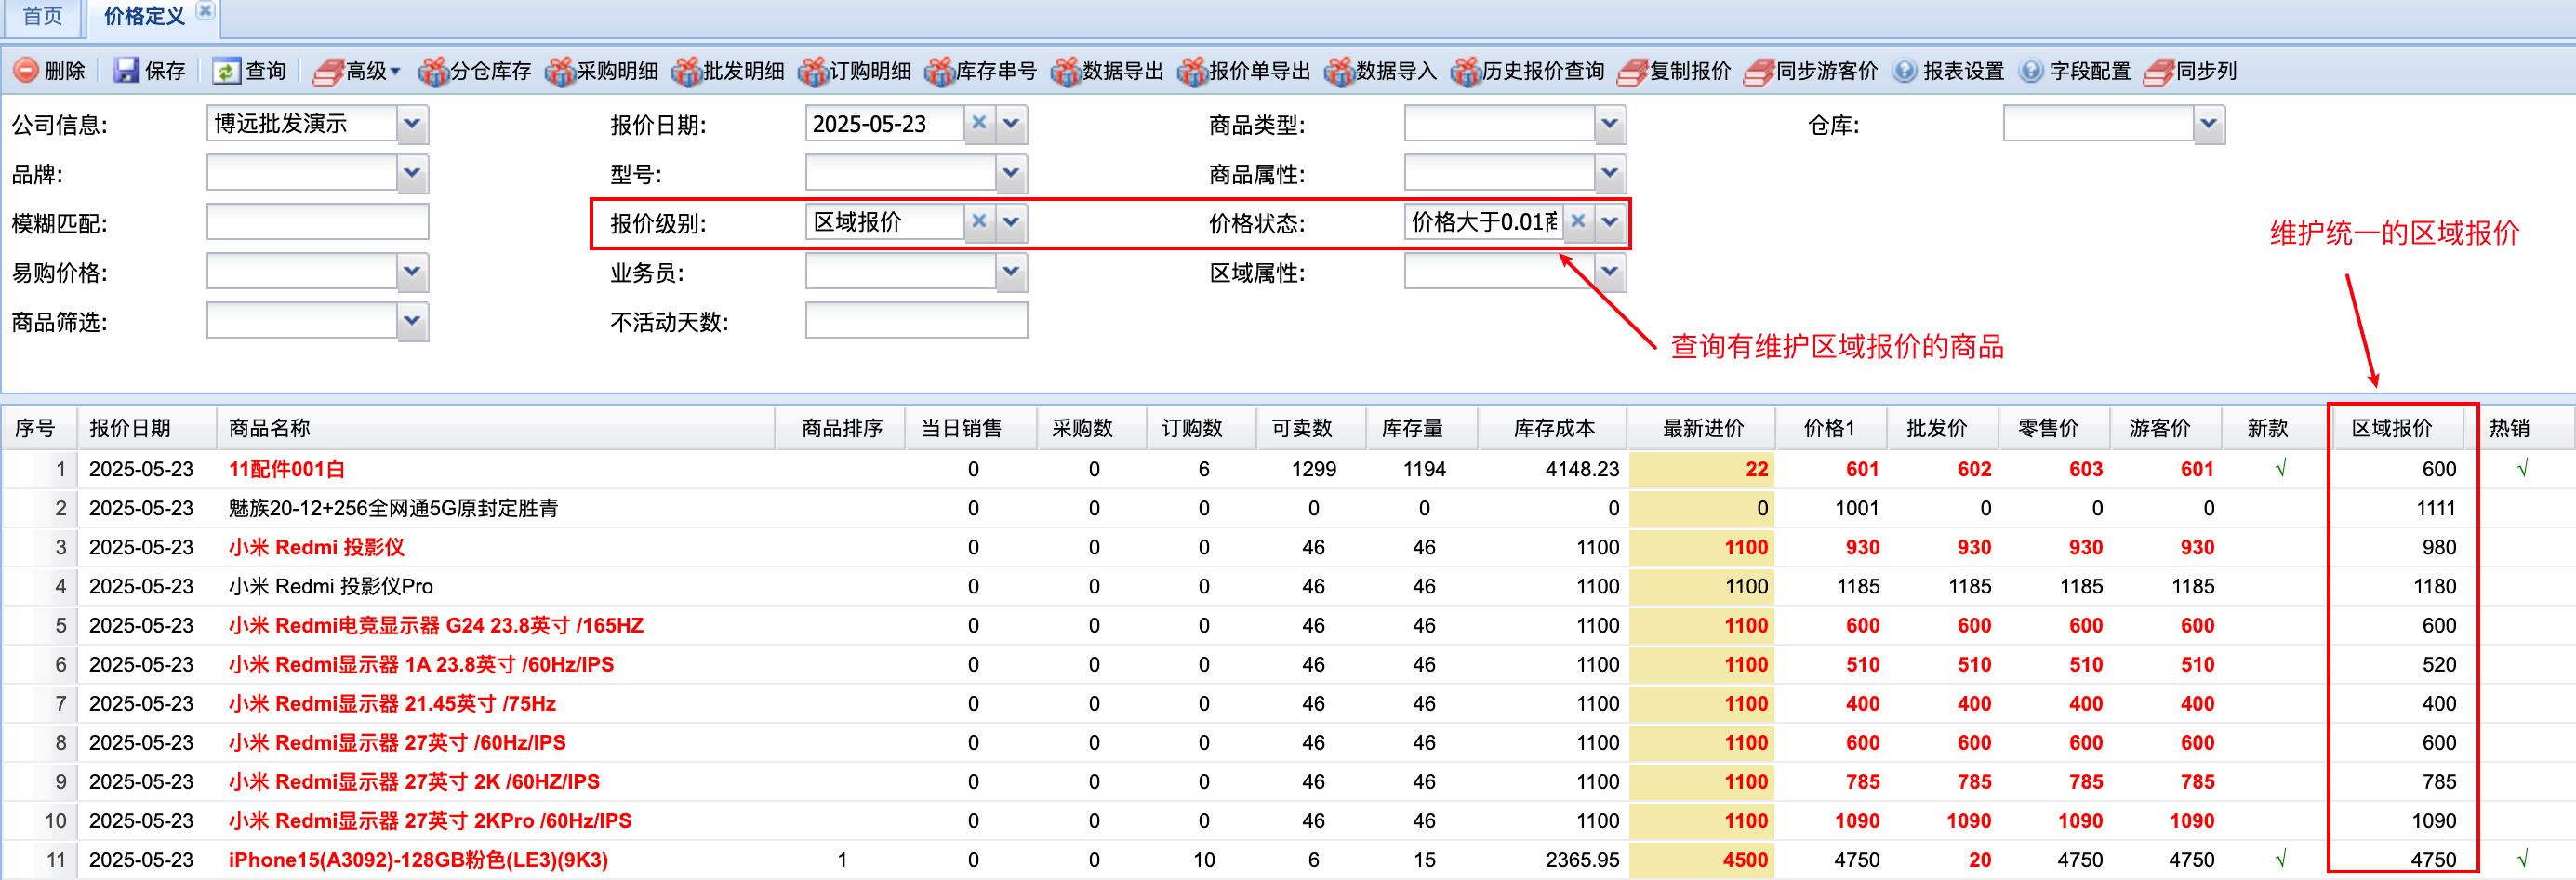Expand the 仓库 warehouse dropdown

[x=2209, y=124]
